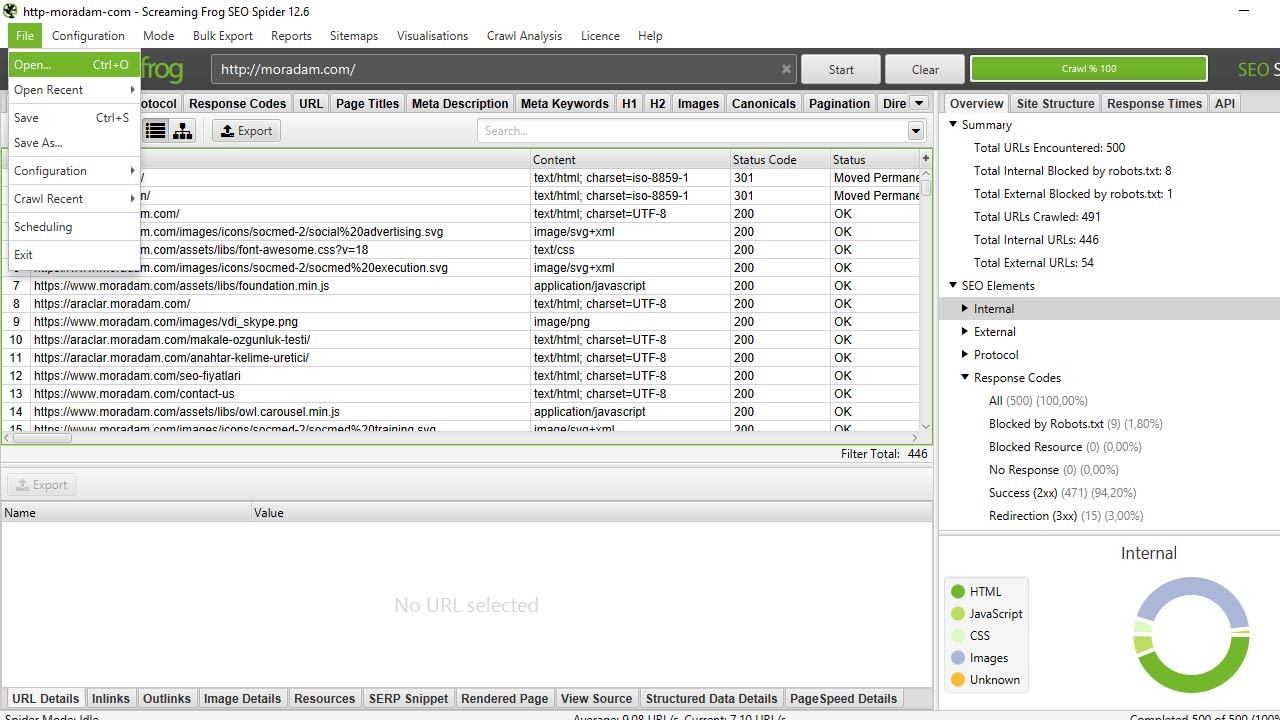This screenshot has width=1280, height=720.
Task: Select the No Response filter
Action: [x=1054, y=470]
